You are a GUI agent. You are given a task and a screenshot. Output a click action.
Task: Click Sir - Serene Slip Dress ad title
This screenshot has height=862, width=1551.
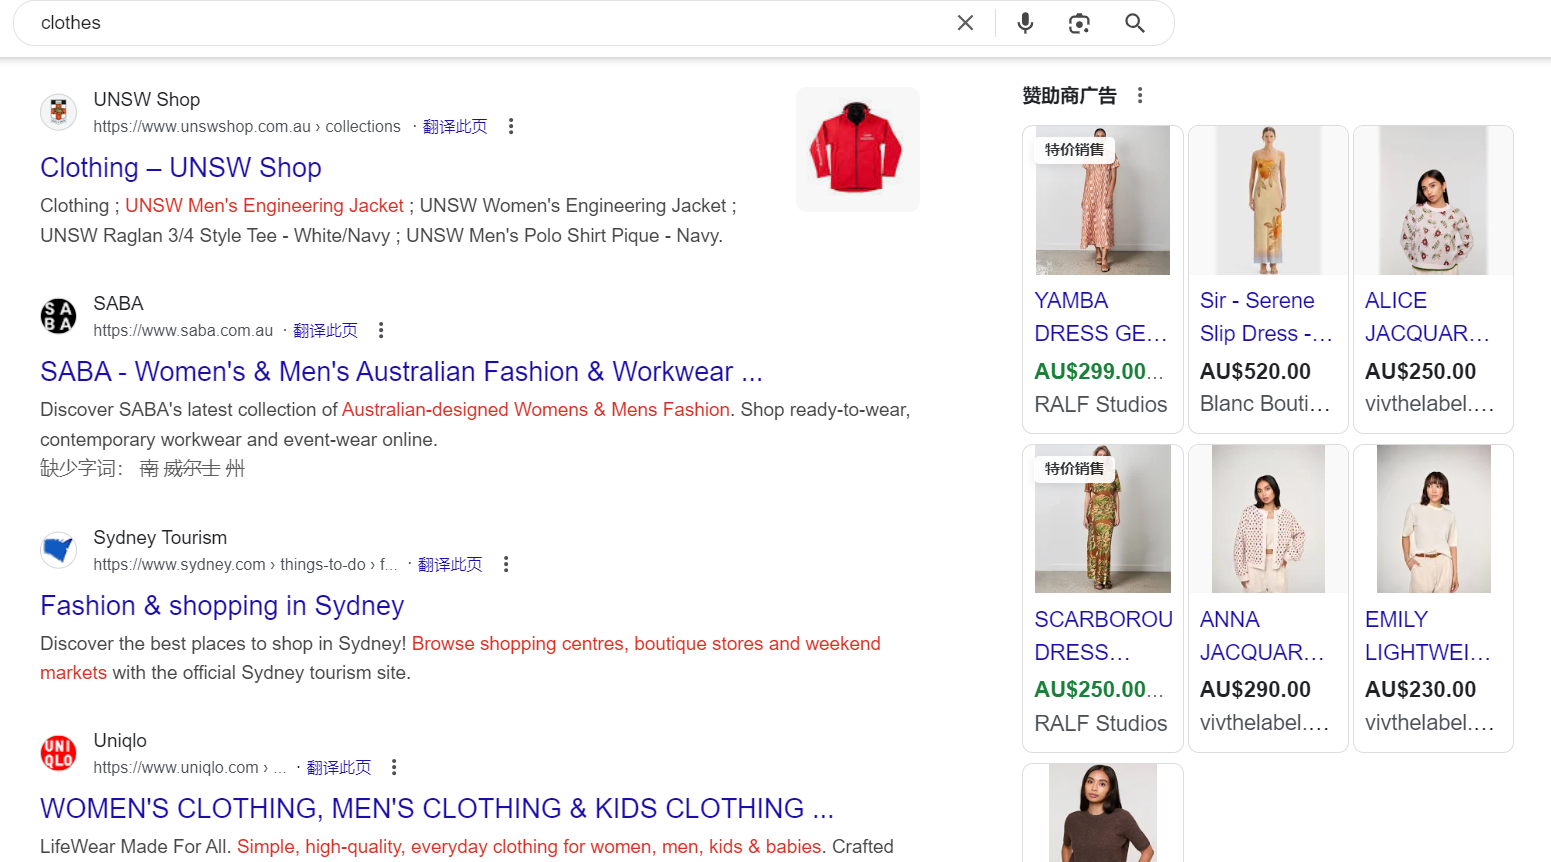(1266, 317)
